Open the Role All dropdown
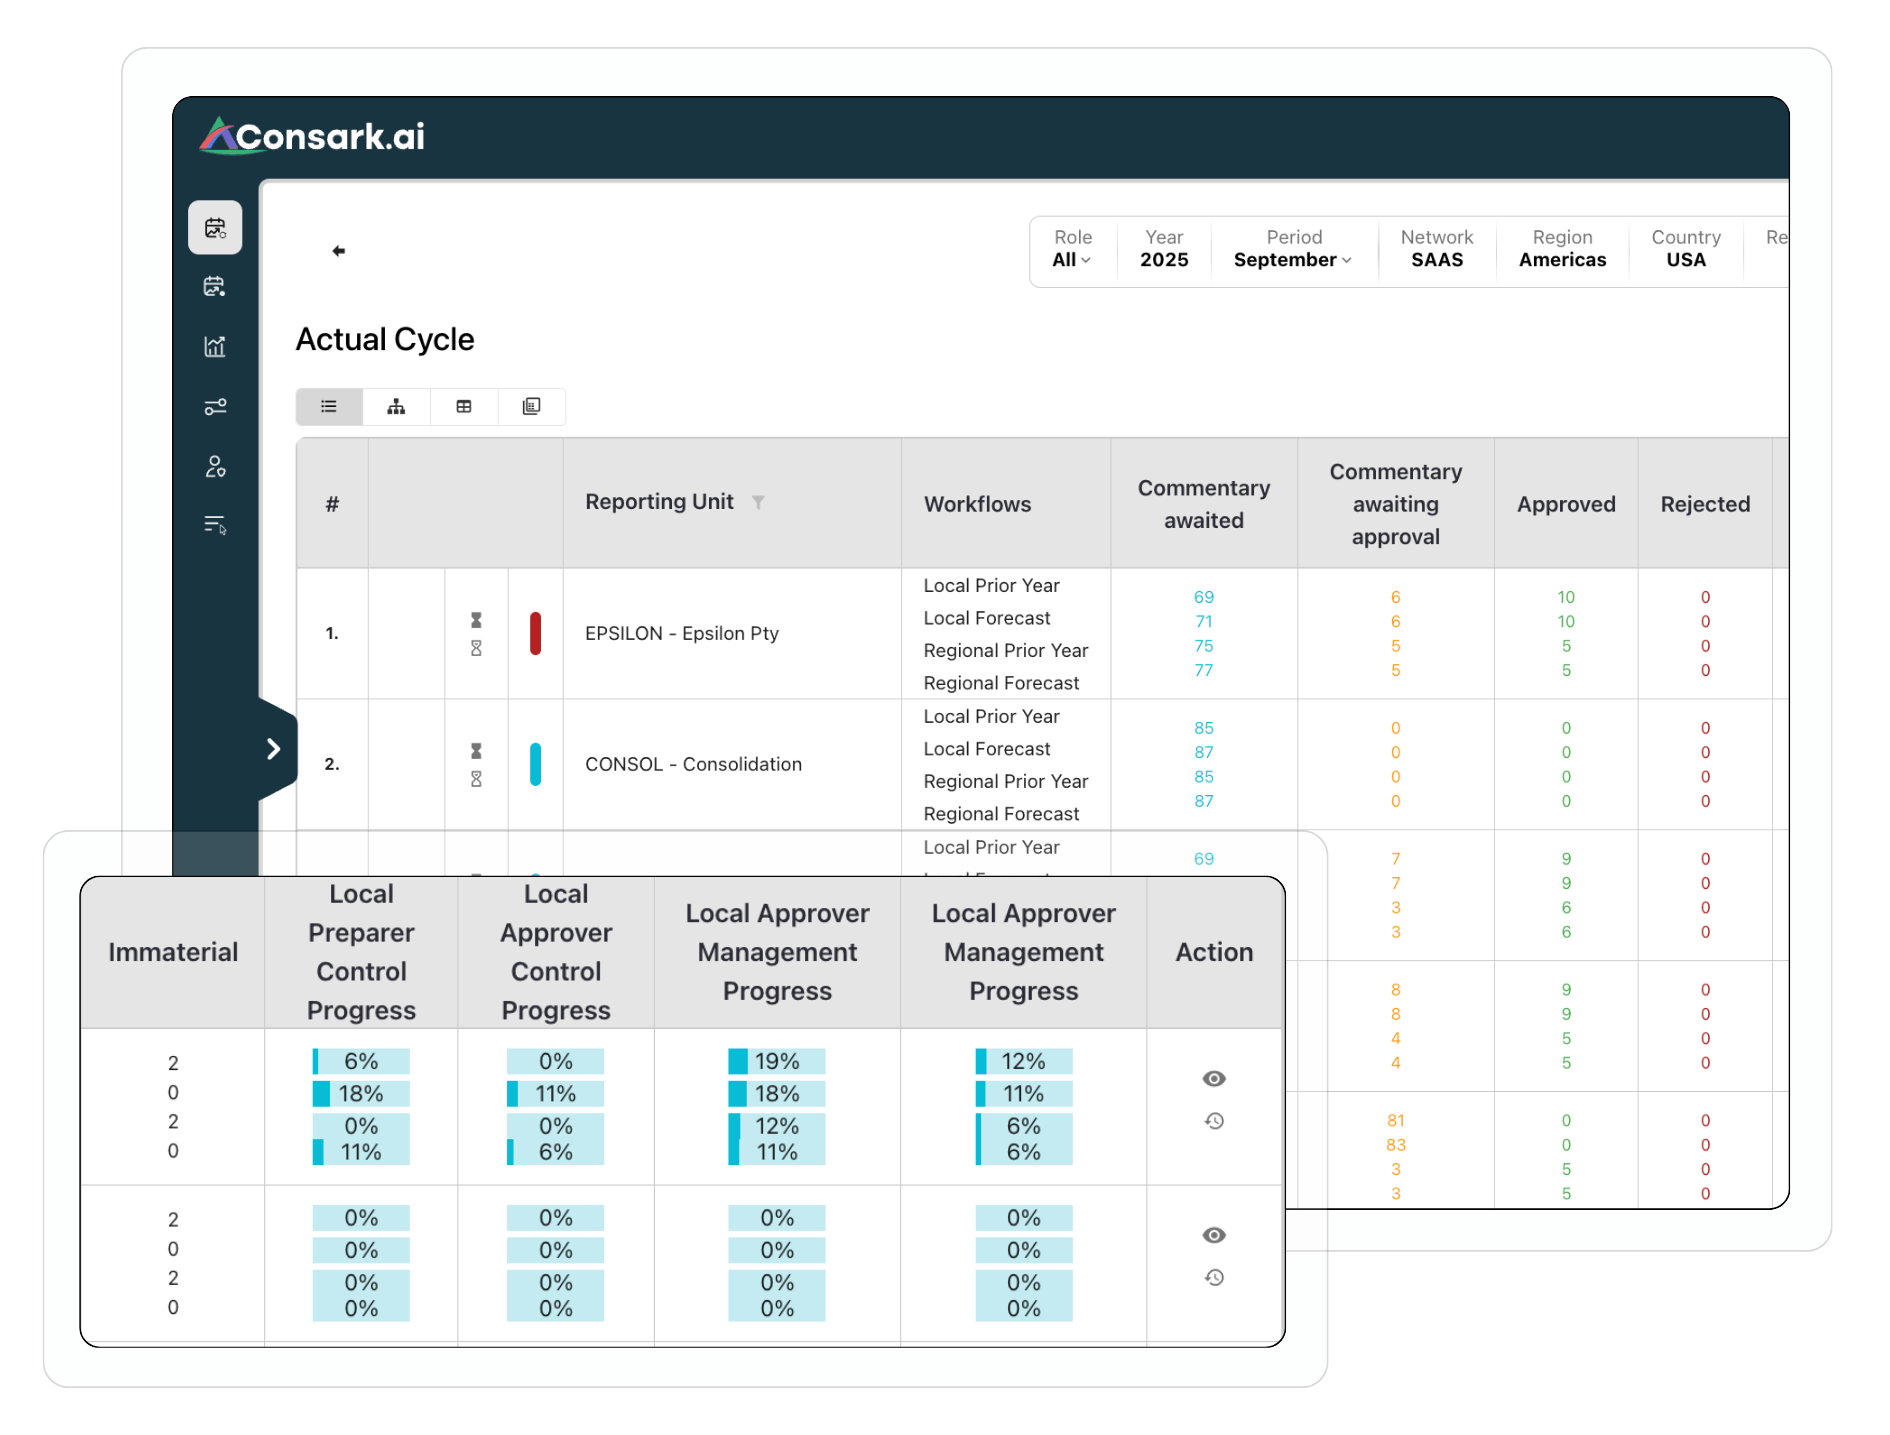Viewport: 1890px width, 1435px height. coord(1071,260)
